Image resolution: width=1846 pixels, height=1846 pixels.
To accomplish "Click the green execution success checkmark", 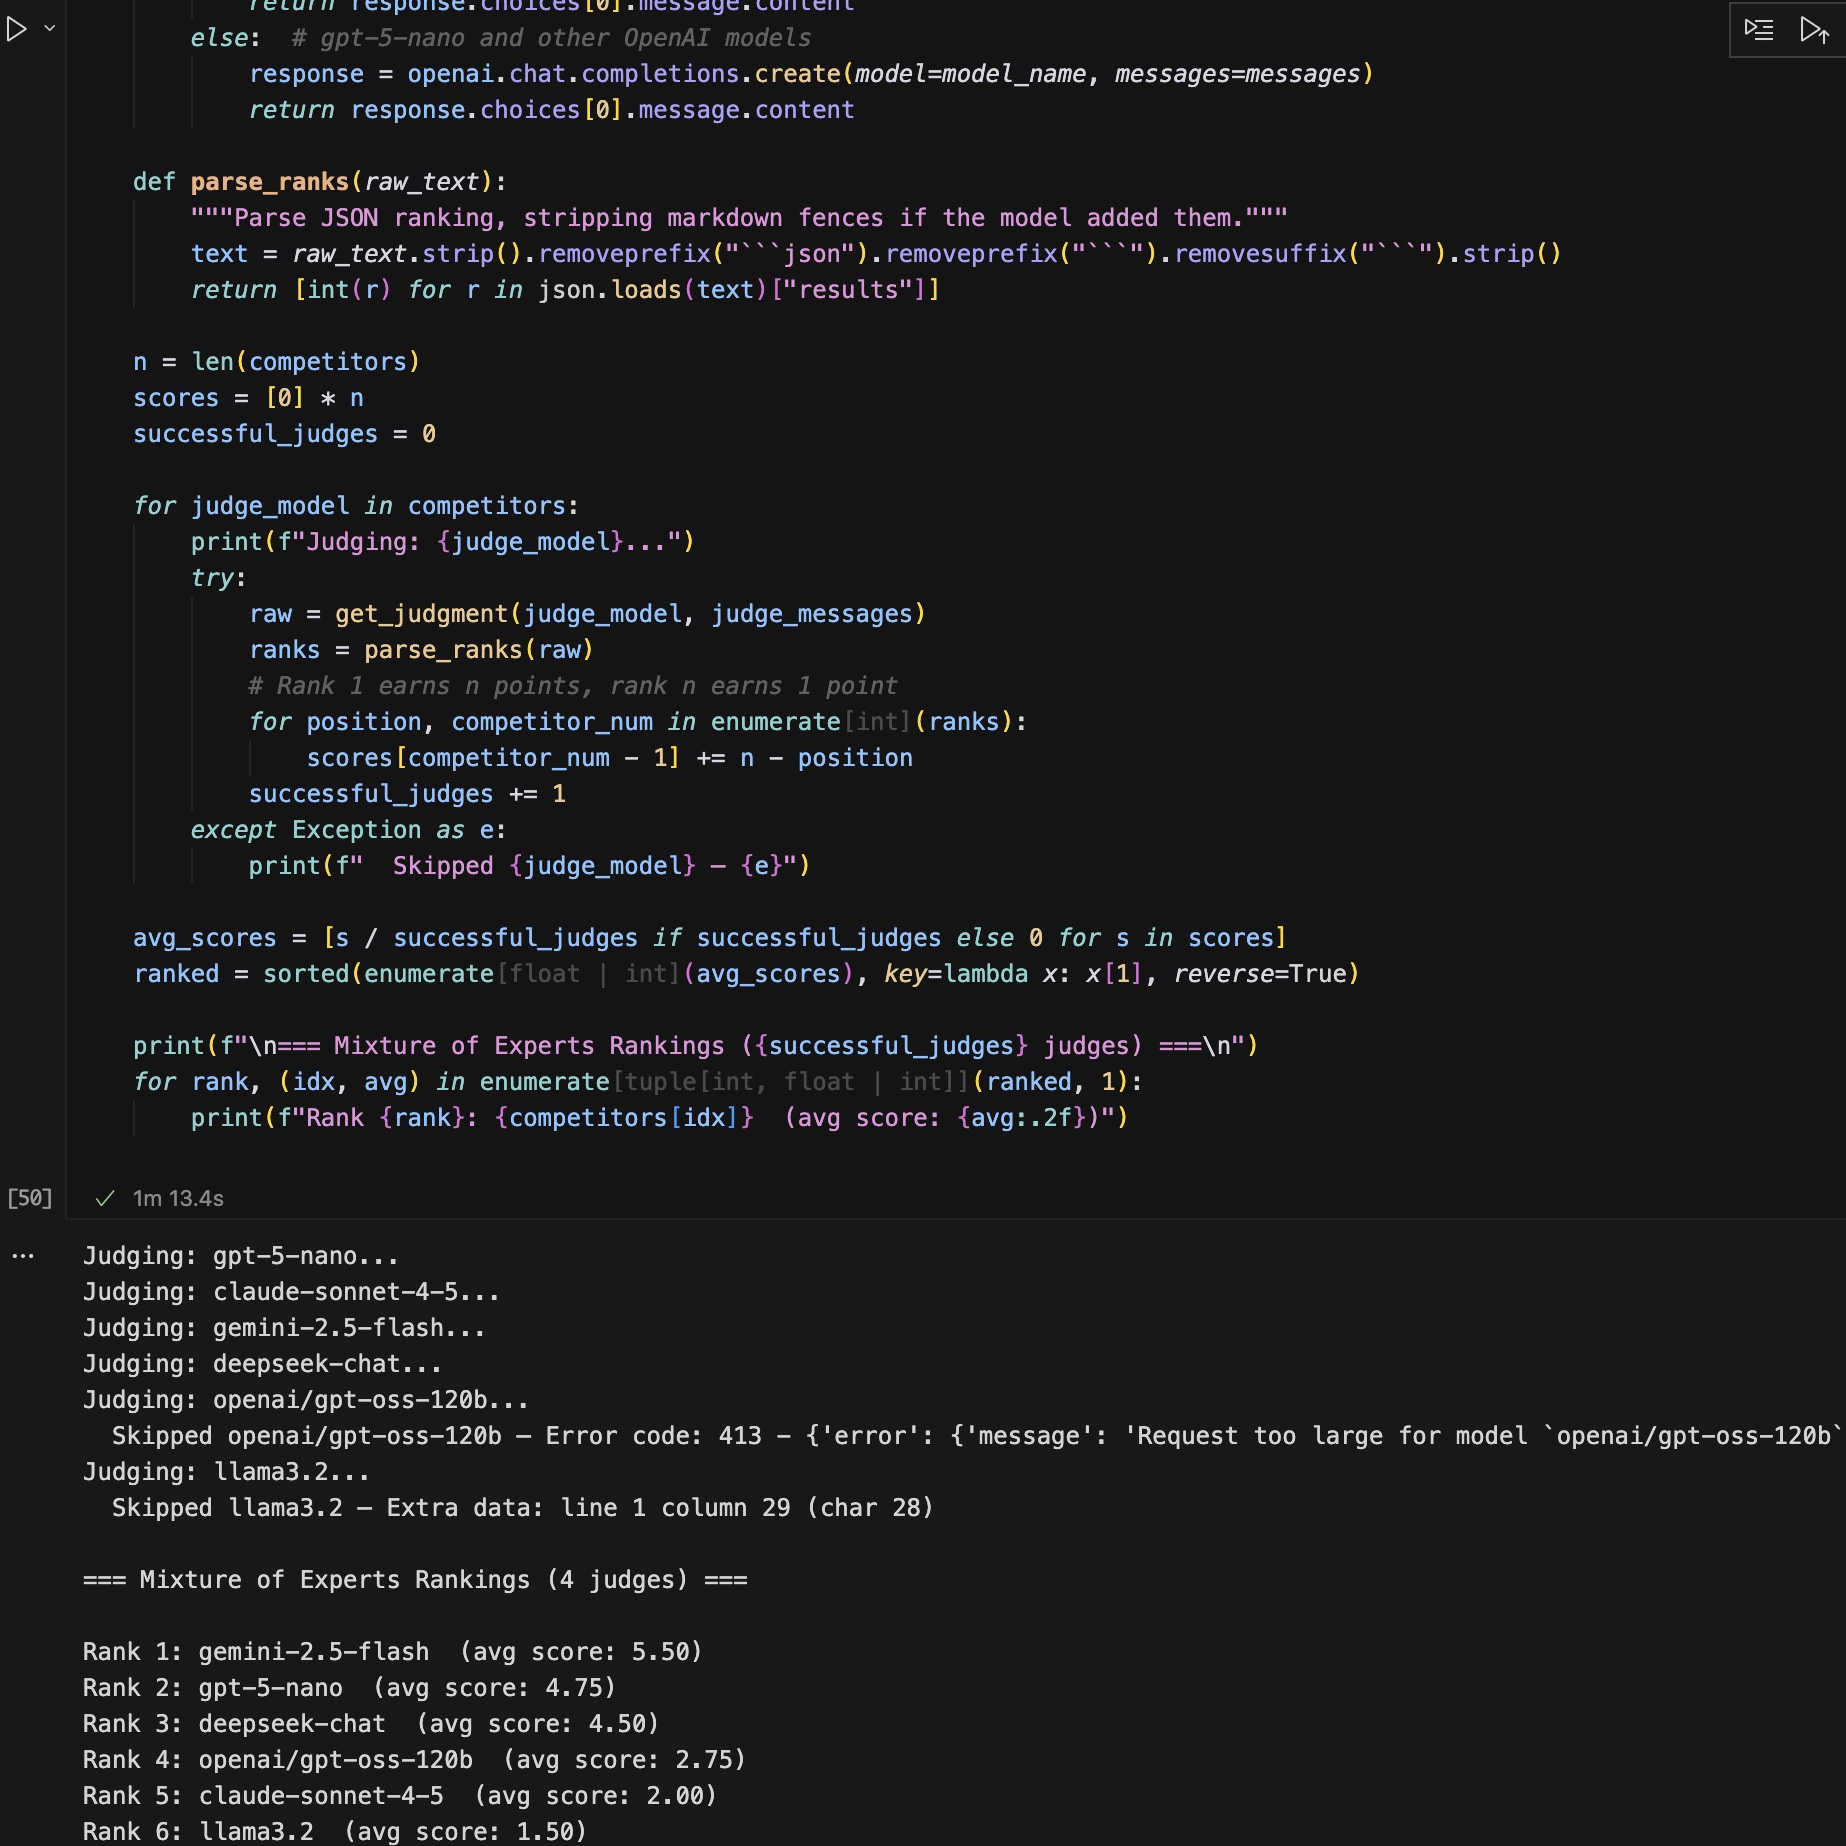I will click(104, 1198).
